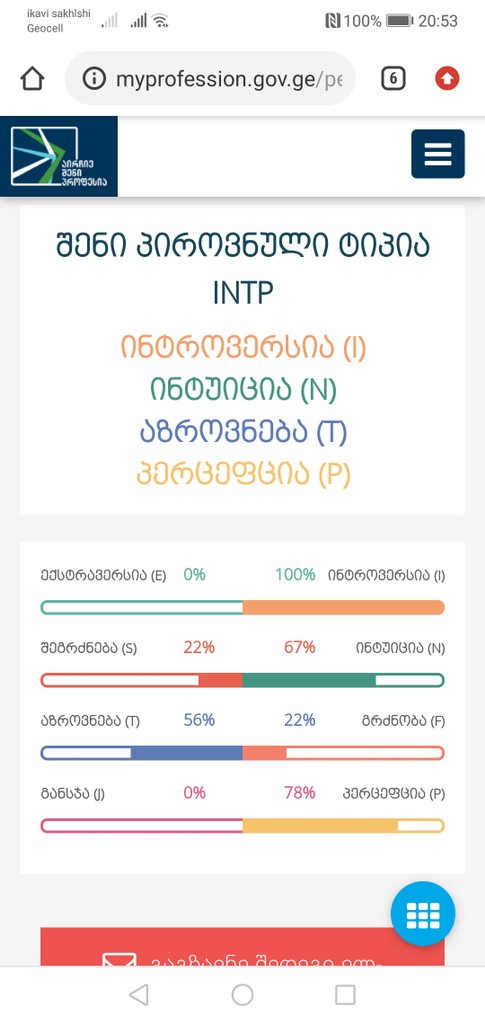
Task: Click the red send results button
Action: click(242, 947)
